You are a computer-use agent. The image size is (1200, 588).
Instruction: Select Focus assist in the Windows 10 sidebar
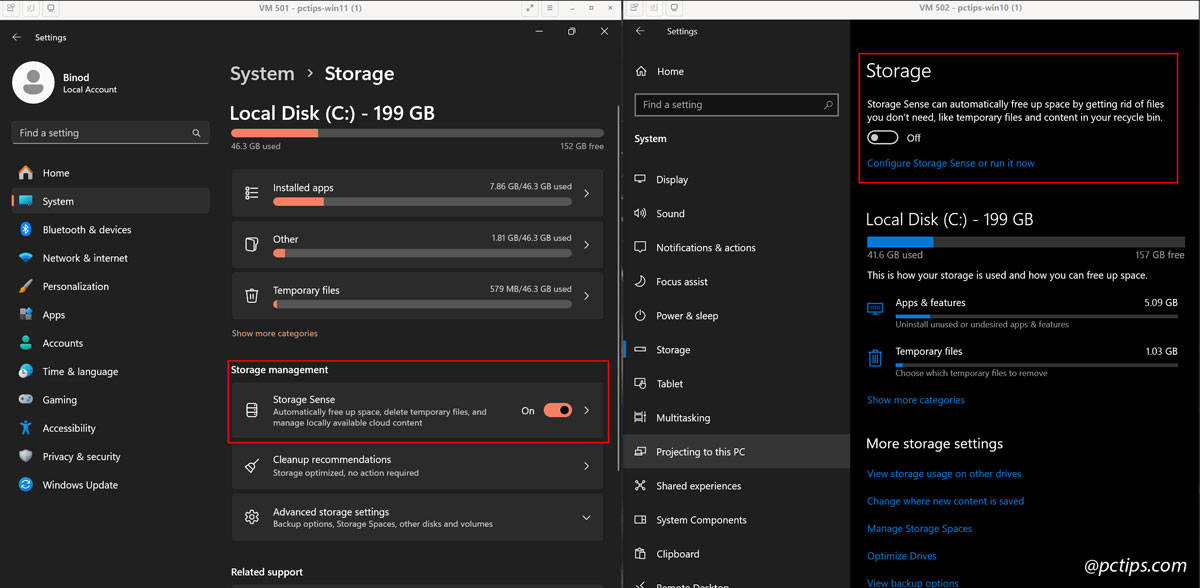[x=683, y=281]
